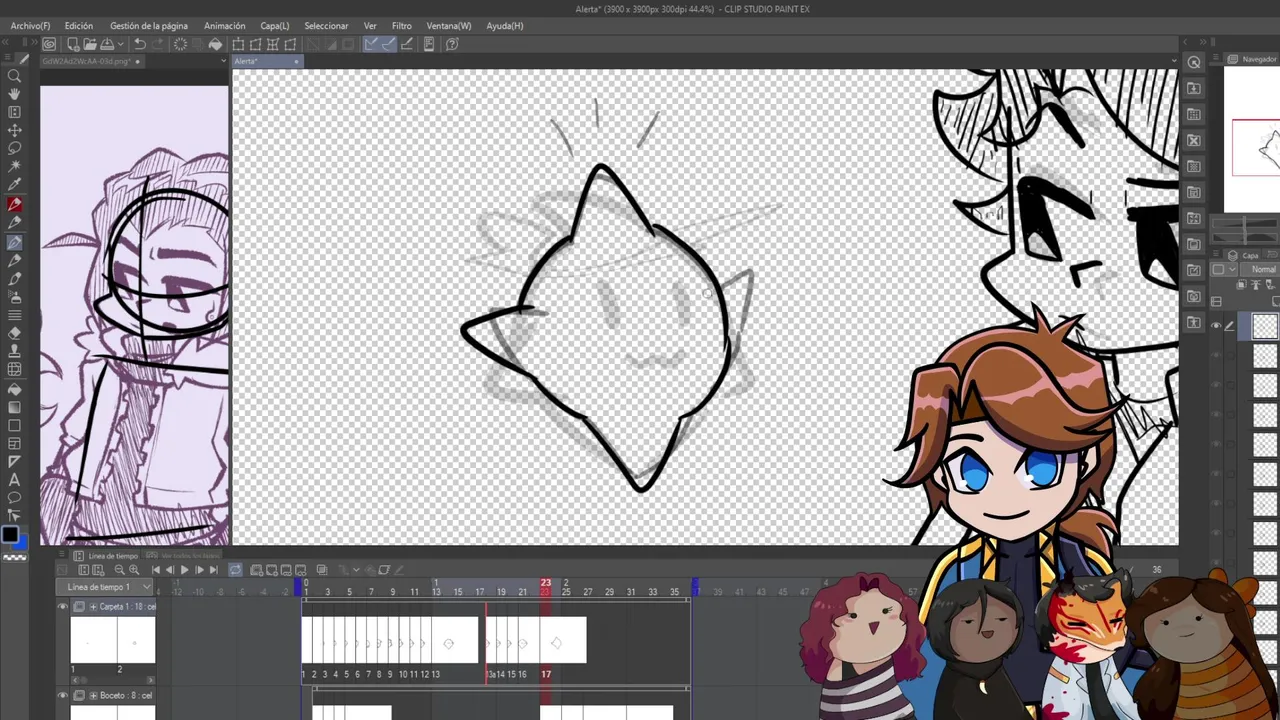Click the Save icon in the toolbar

(107, 44)
